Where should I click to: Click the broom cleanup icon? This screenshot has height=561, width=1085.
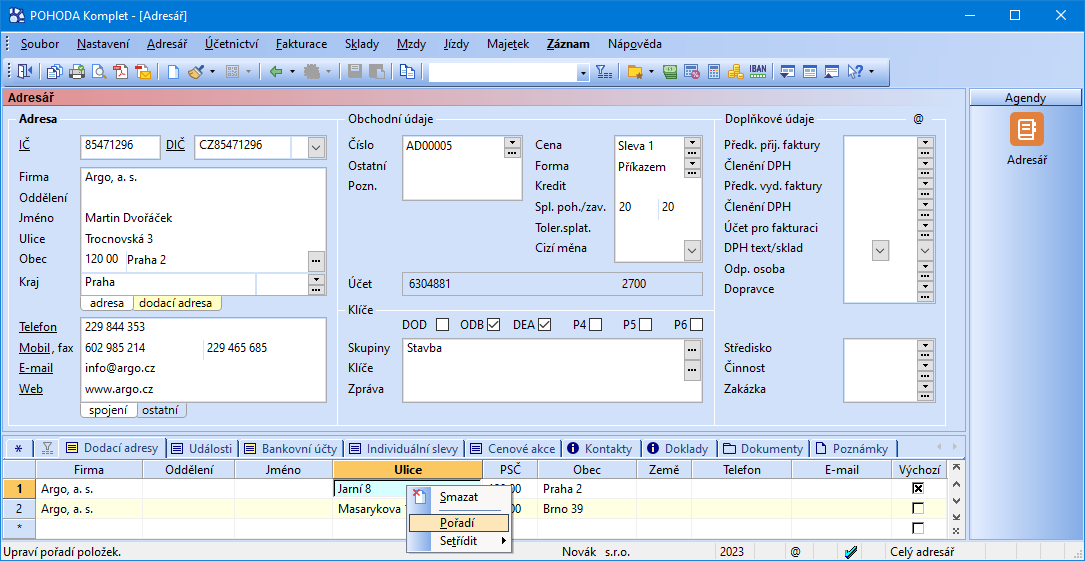pyautogui.click(x=196, y=71)
